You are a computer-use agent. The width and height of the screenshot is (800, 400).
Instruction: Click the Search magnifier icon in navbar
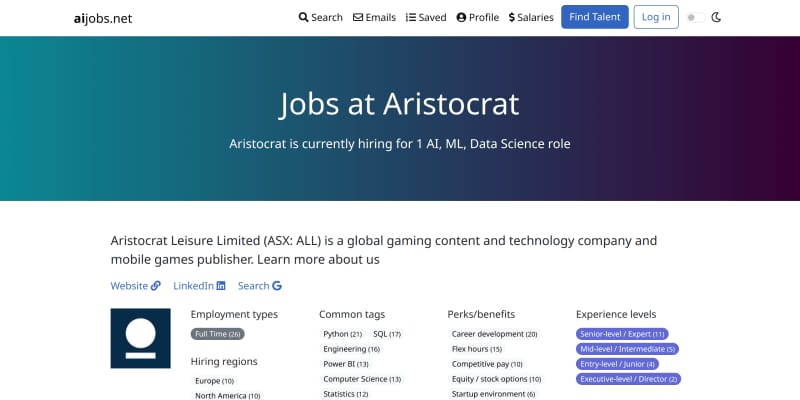pos(304,17)
